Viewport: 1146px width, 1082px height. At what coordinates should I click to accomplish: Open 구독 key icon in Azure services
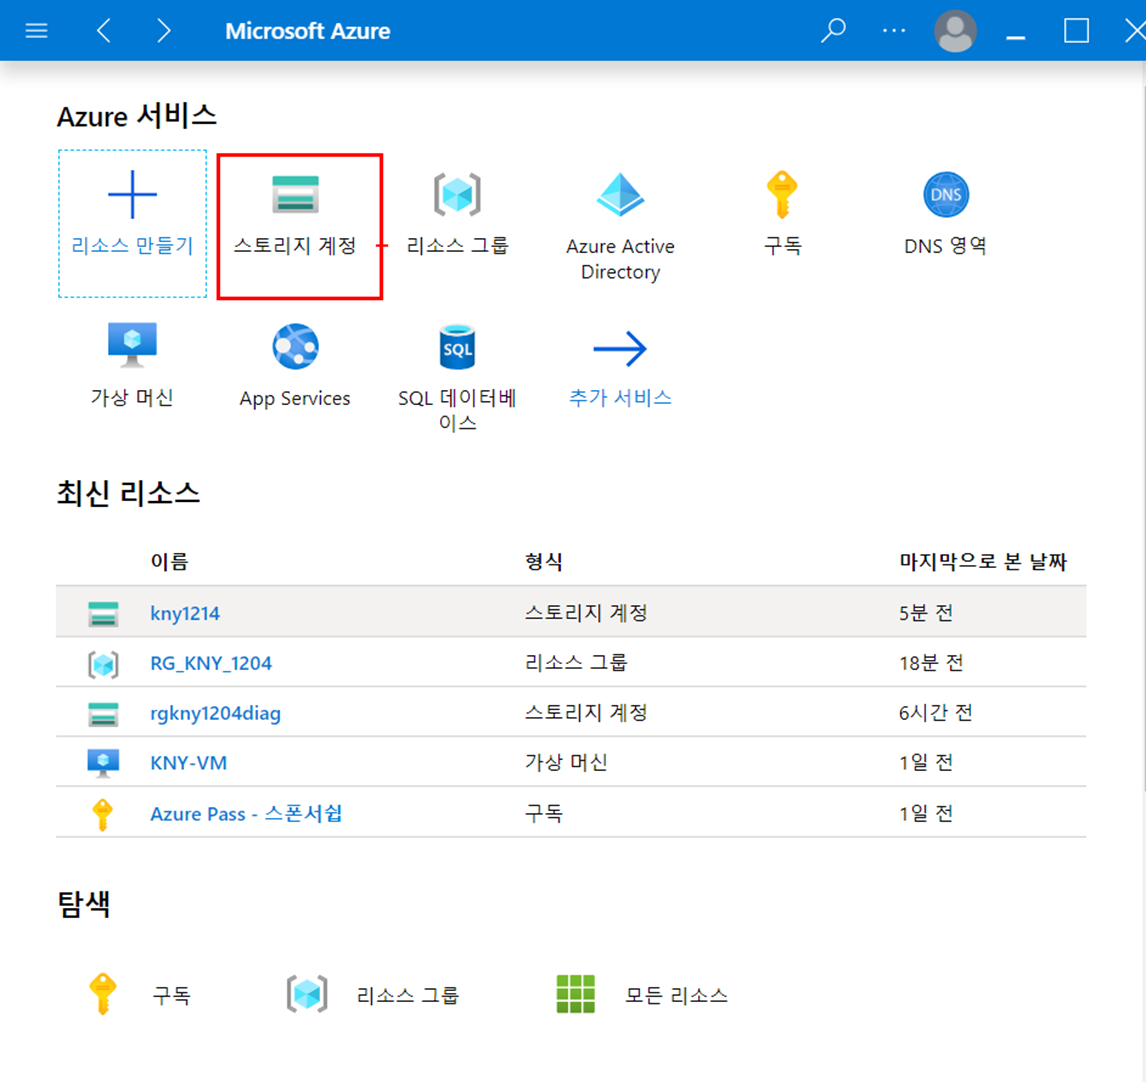(x=782, y=194)
